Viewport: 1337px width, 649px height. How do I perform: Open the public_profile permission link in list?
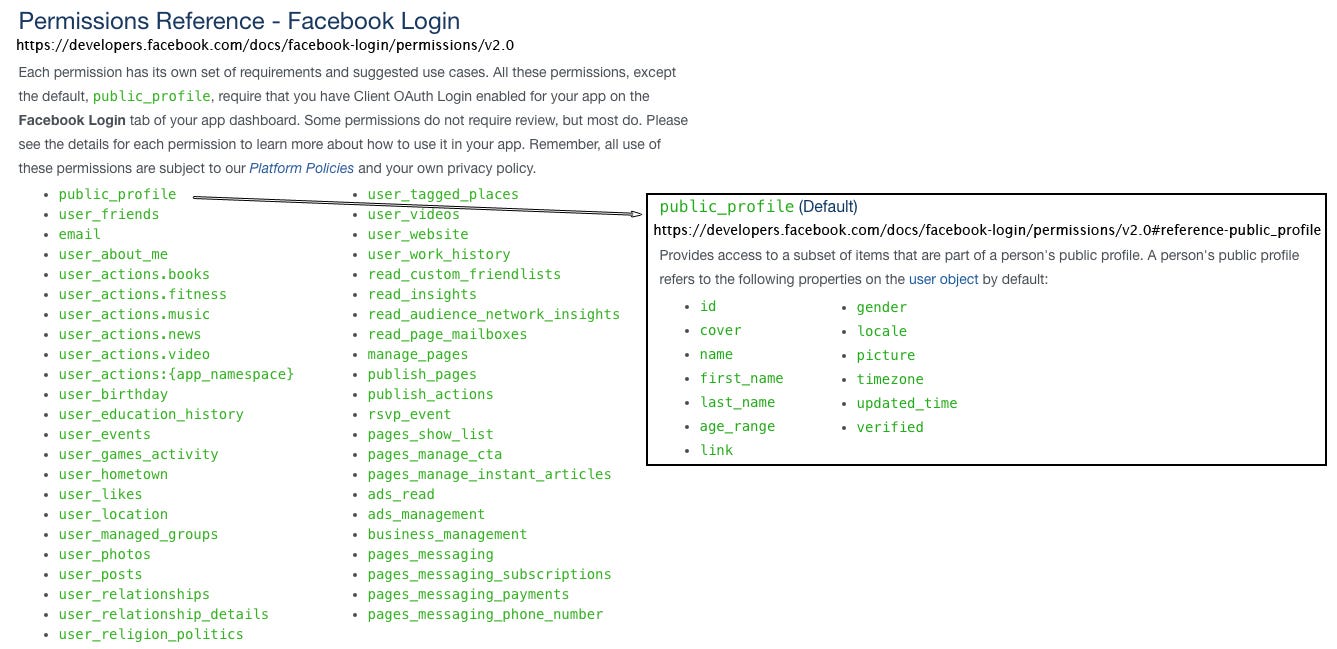(x=117, y=194)
